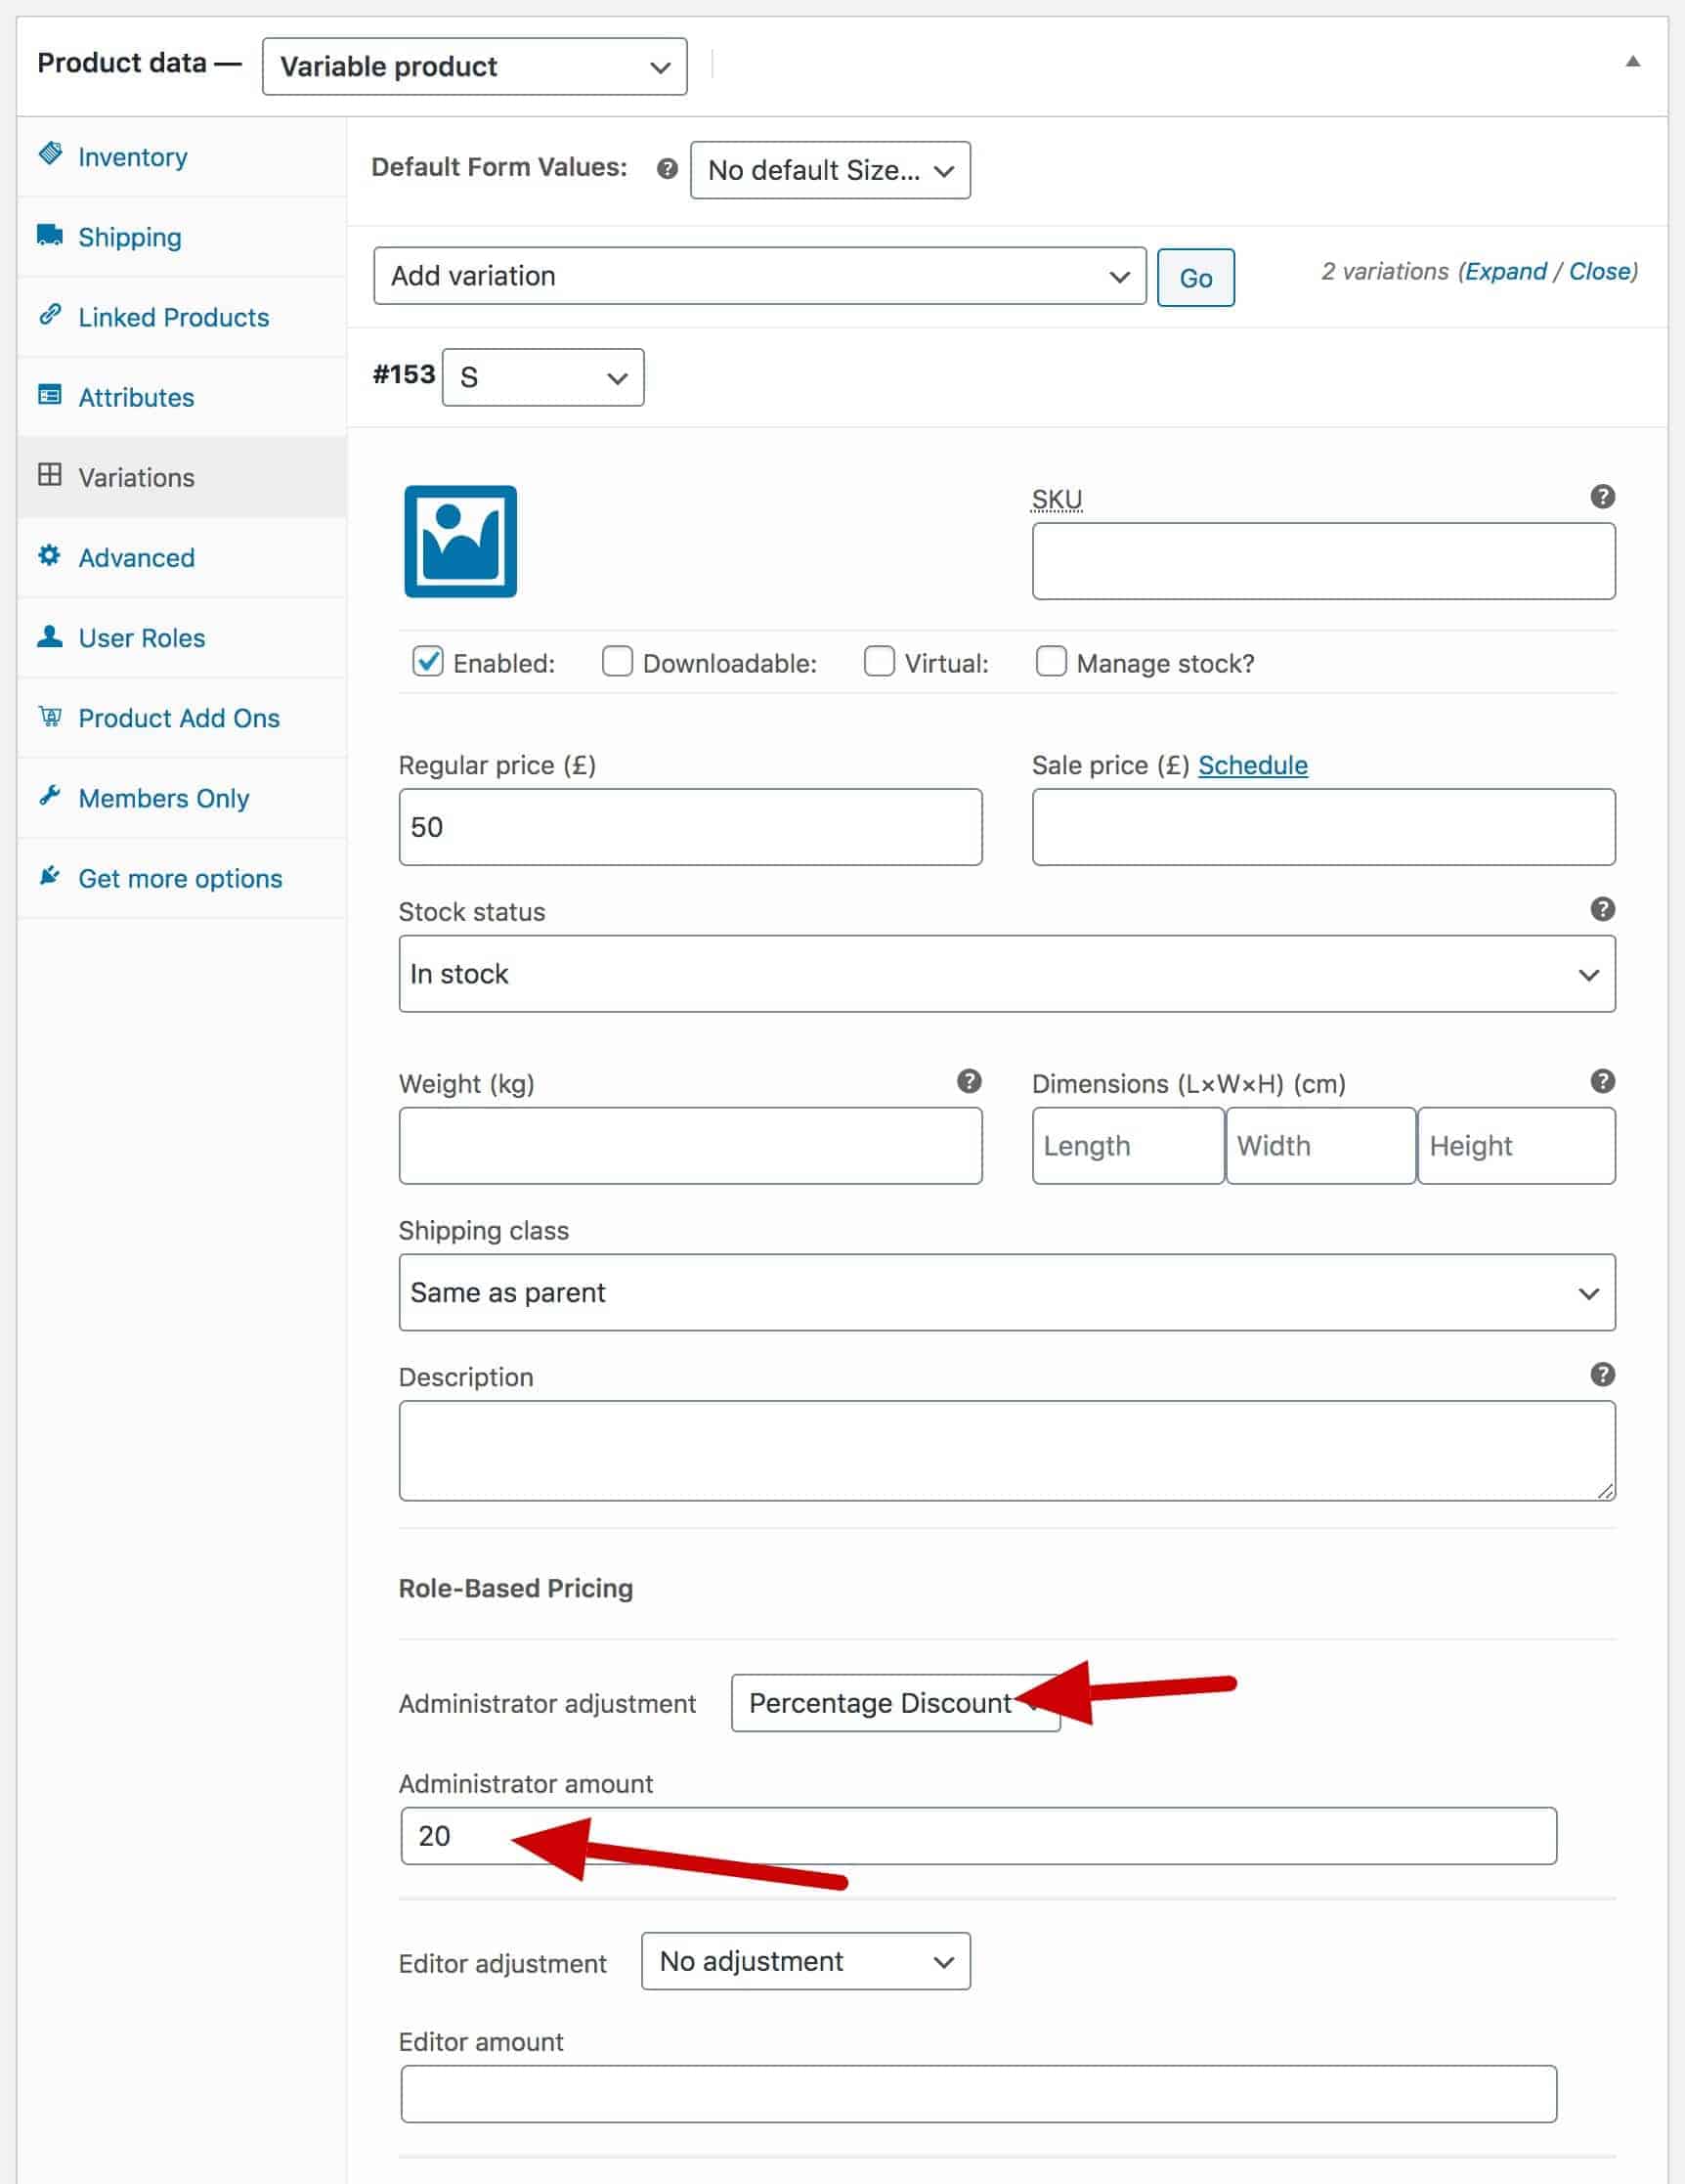Screen dimensions: 1685x2184
Task: Click the Weight help question mark icon
Action: [969, 1081]
